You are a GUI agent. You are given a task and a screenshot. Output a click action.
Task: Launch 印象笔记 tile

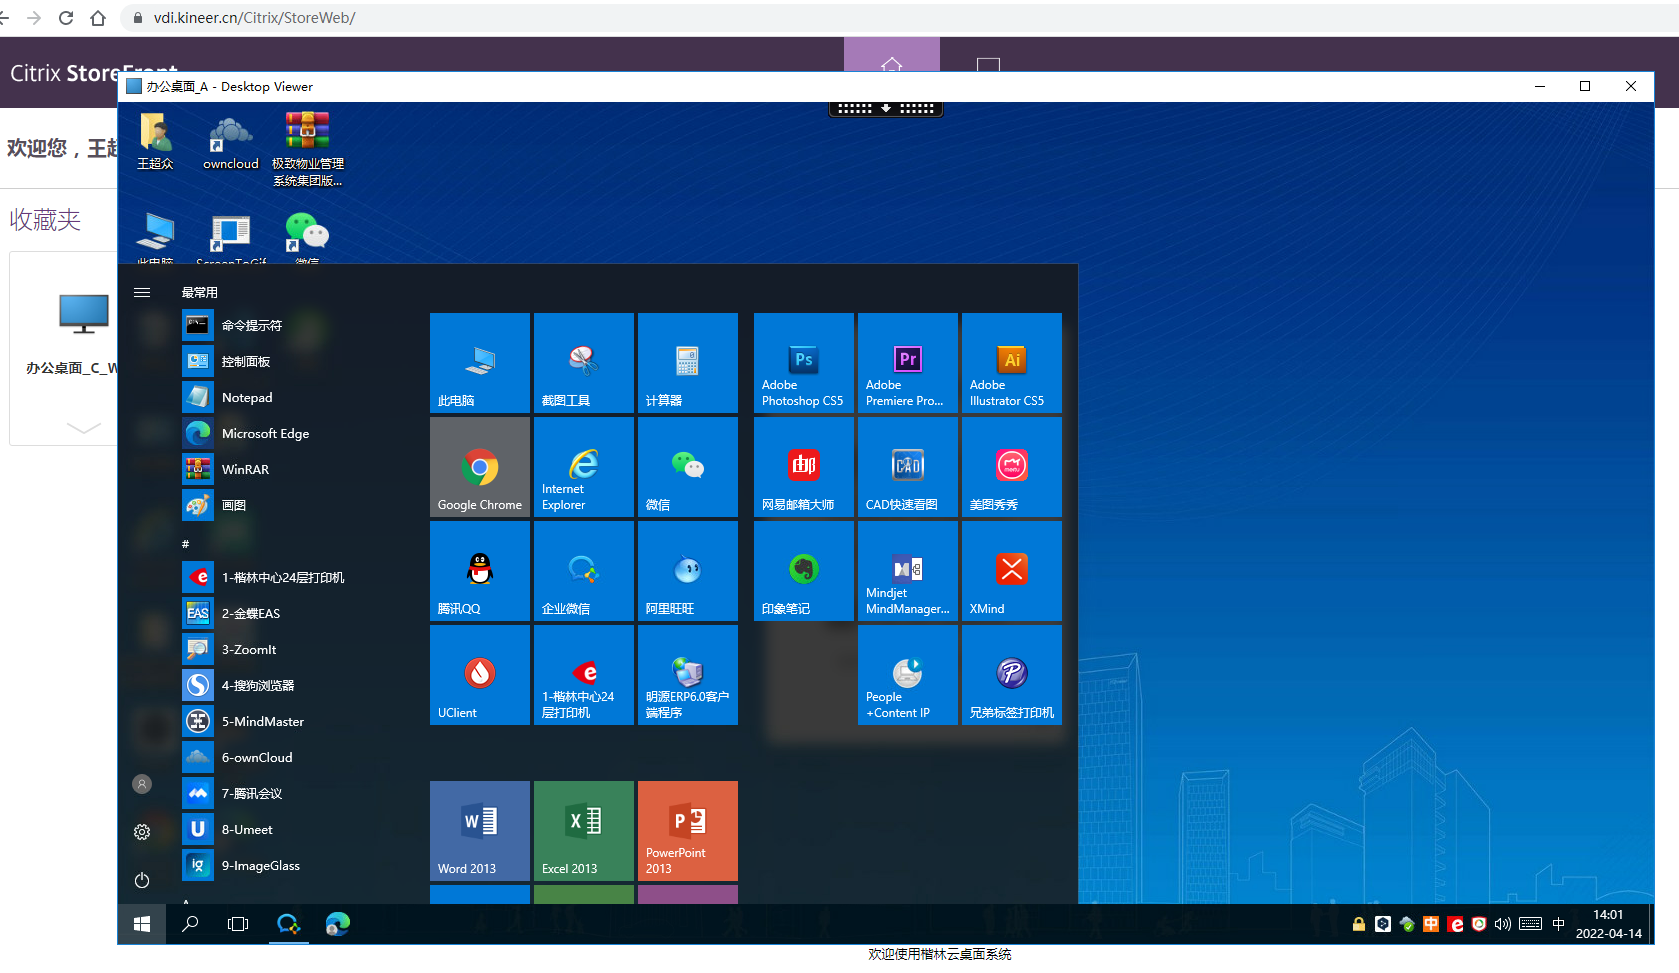pos(804,571)
